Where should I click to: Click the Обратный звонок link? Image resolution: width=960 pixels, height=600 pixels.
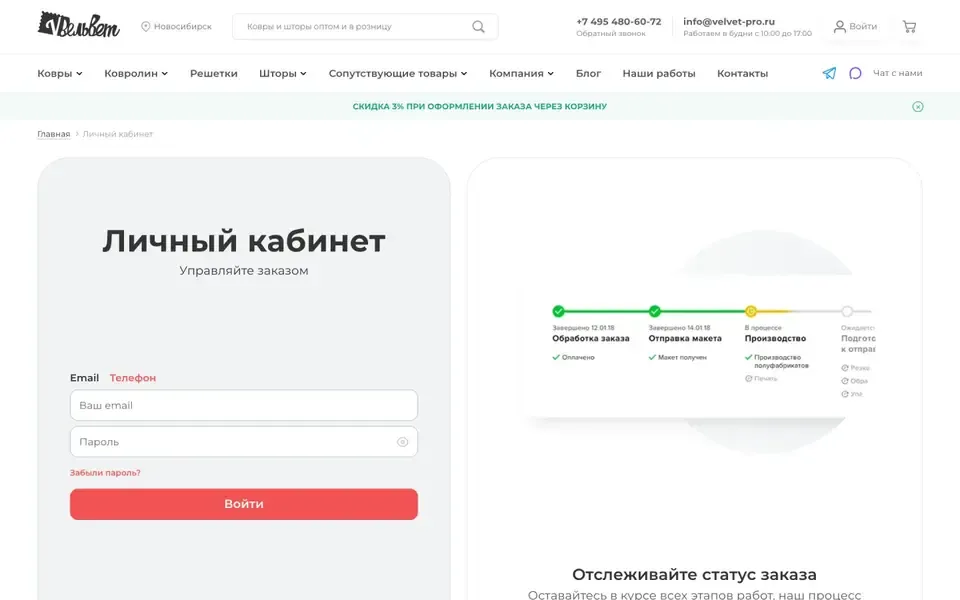[x=610, y=34]
